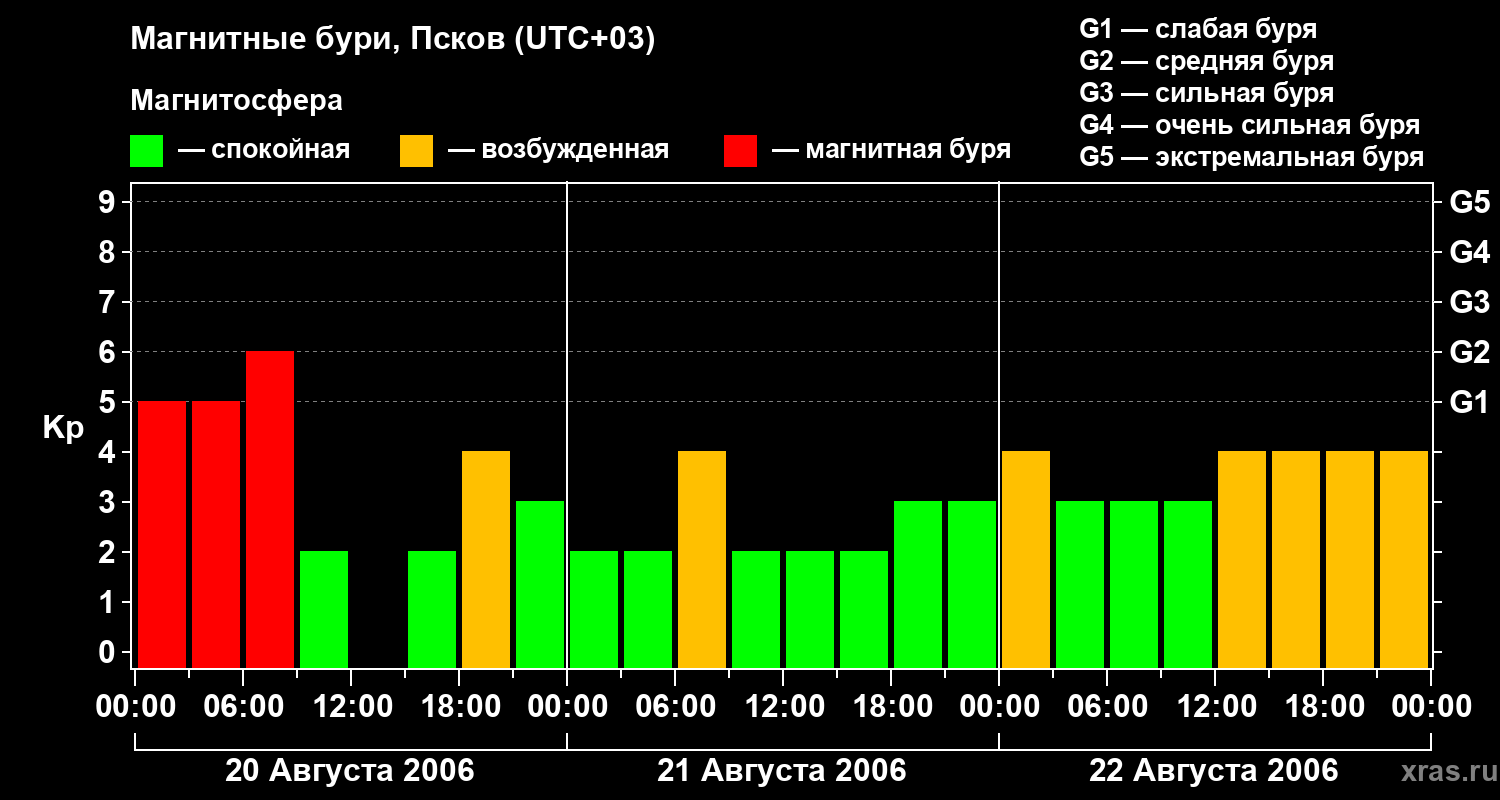Viewport: 1500px width, 800px height.
Task: Click 'G4 — очень сильная буря' description
Action: (1250, 125)
